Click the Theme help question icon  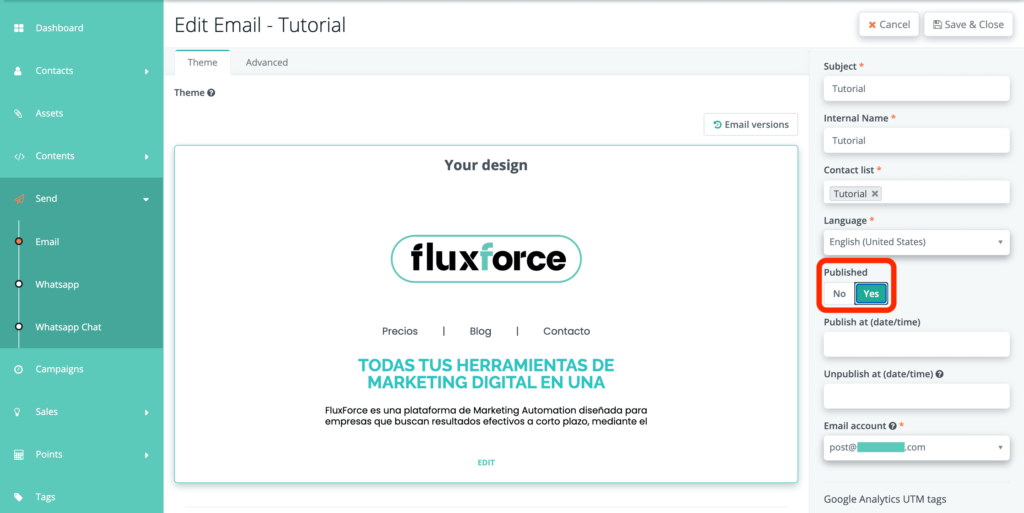pyautogui.click(x=211, y=93)
